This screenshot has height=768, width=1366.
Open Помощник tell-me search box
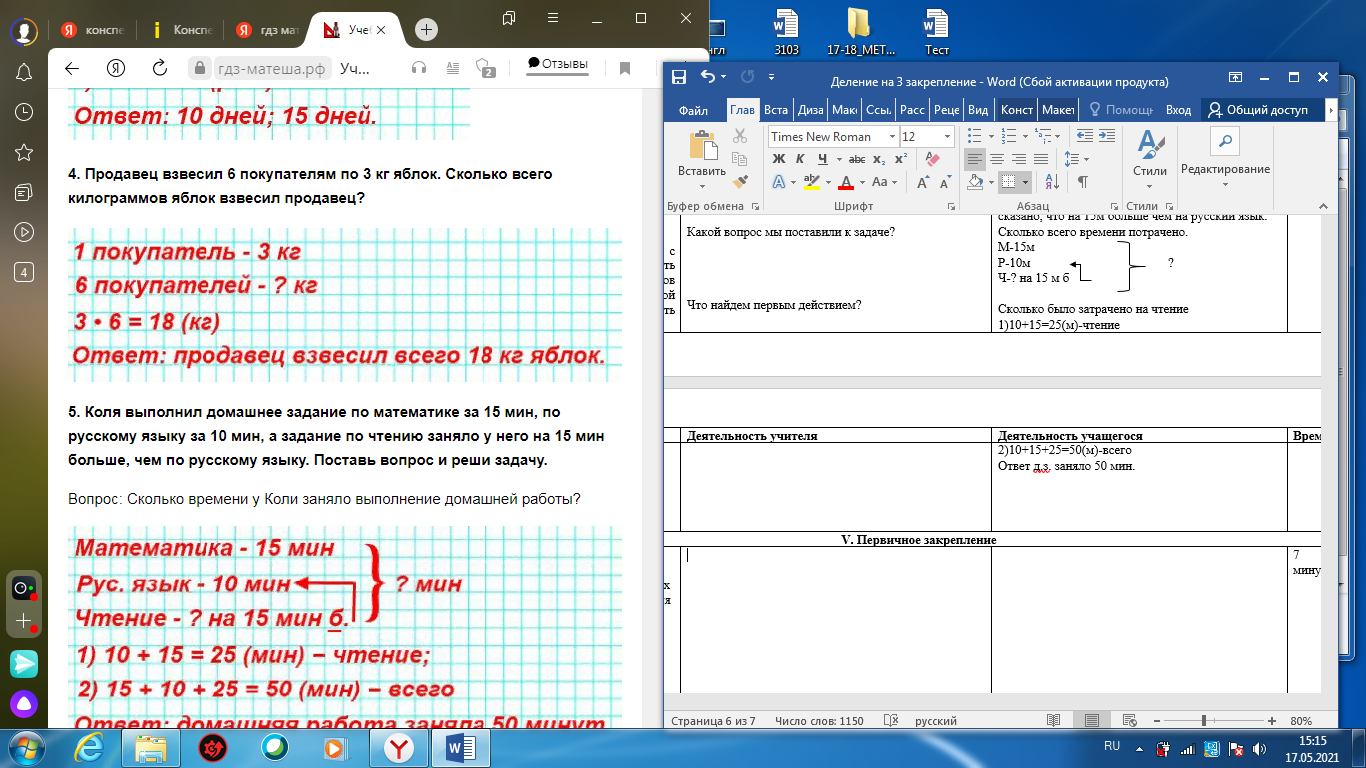tap(1121, 110)
